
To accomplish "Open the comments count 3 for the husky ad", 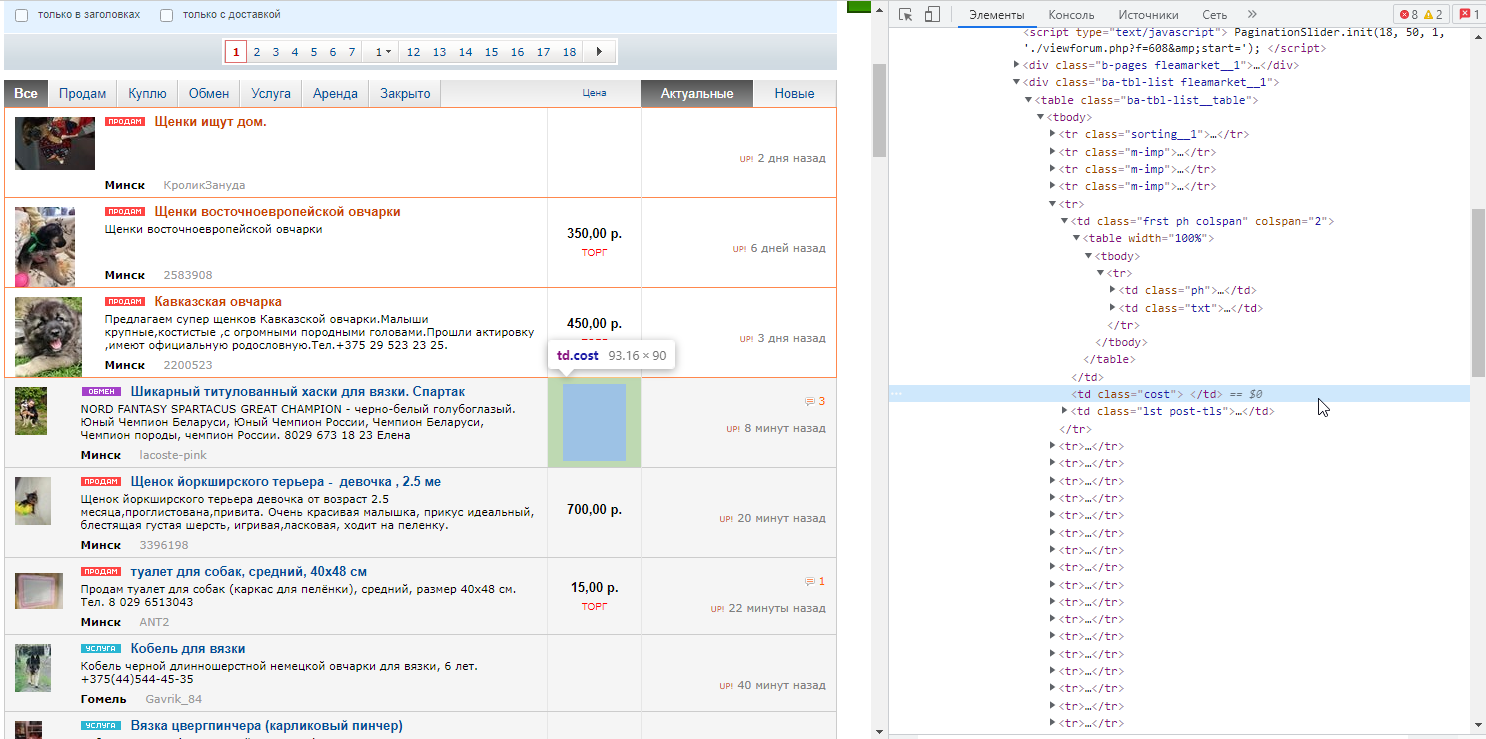I will [x=815, y=401].
